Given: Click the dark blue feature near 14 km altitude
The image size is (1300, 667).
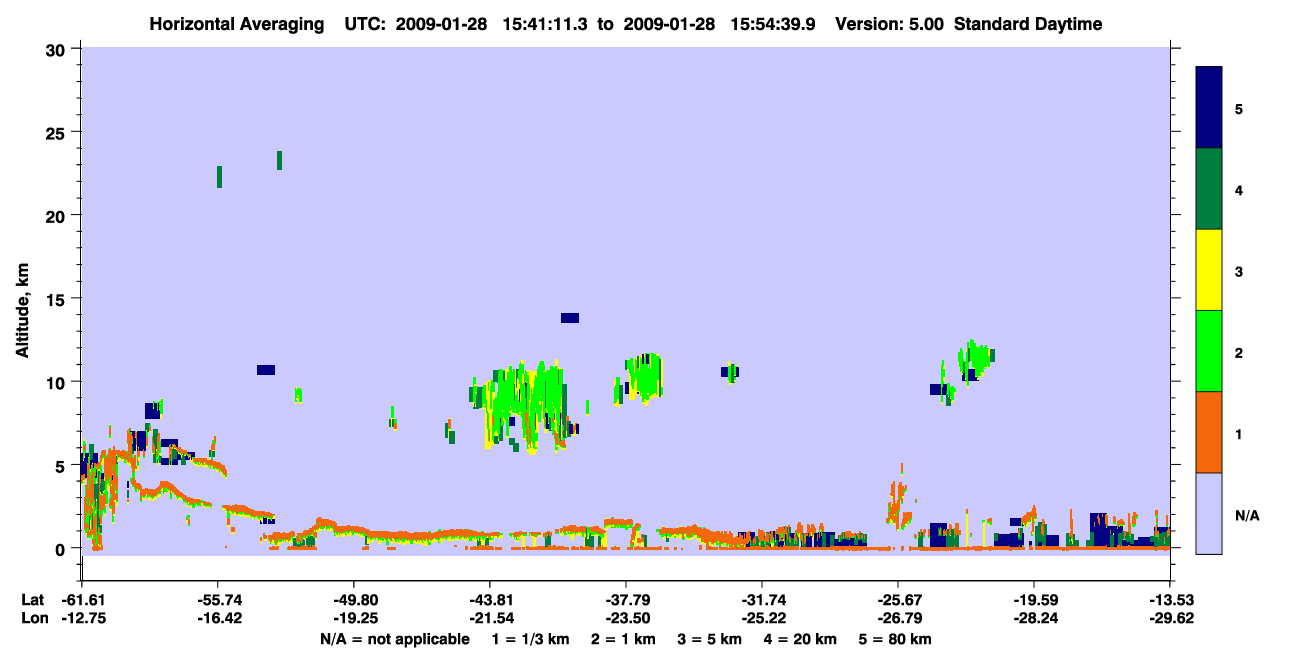Looking at the screenshot, I should click(x=570, y=318).
